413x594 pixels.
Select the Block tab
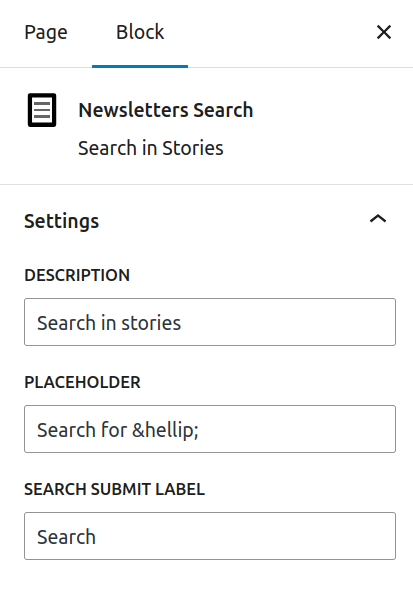[x=140, y=33]
